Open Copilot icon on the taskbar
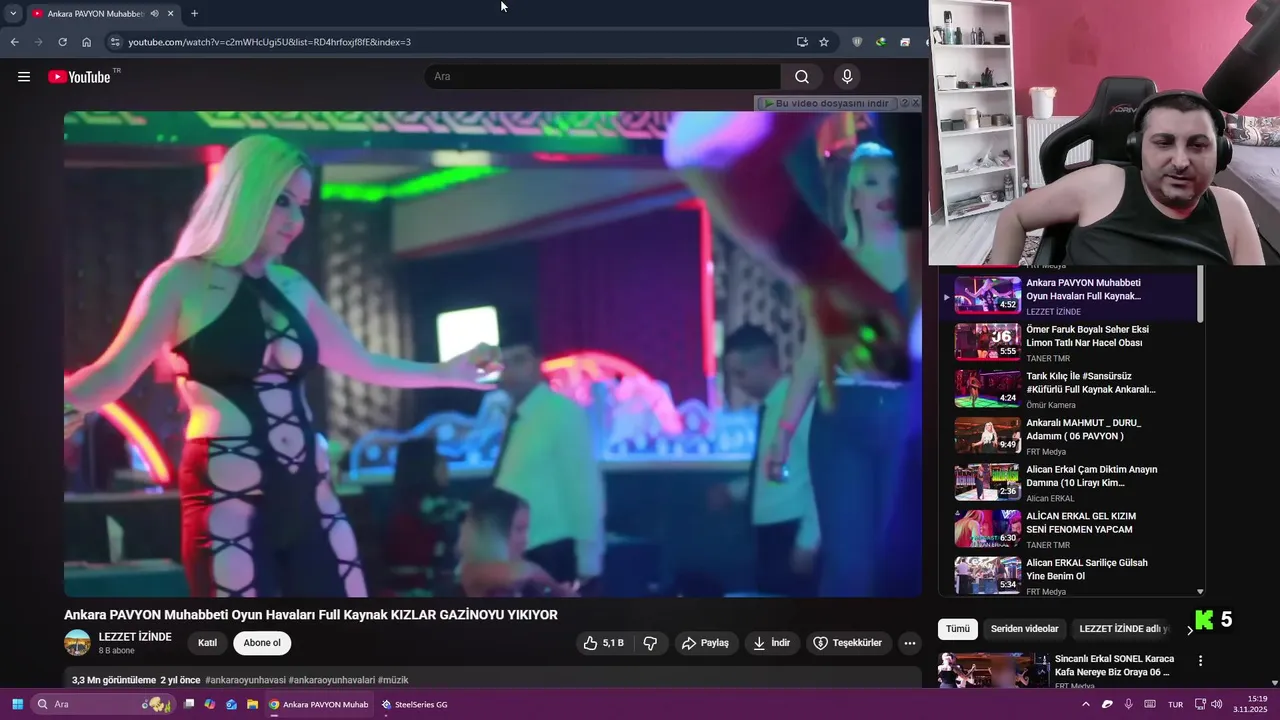This screenshot has width=1280, height=720. (x=210, y=704)
